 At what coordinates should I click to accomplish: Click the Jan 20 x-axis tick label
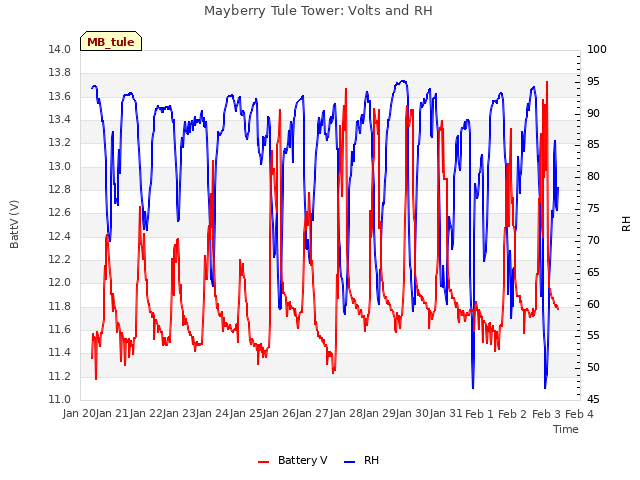click(79, 413)
